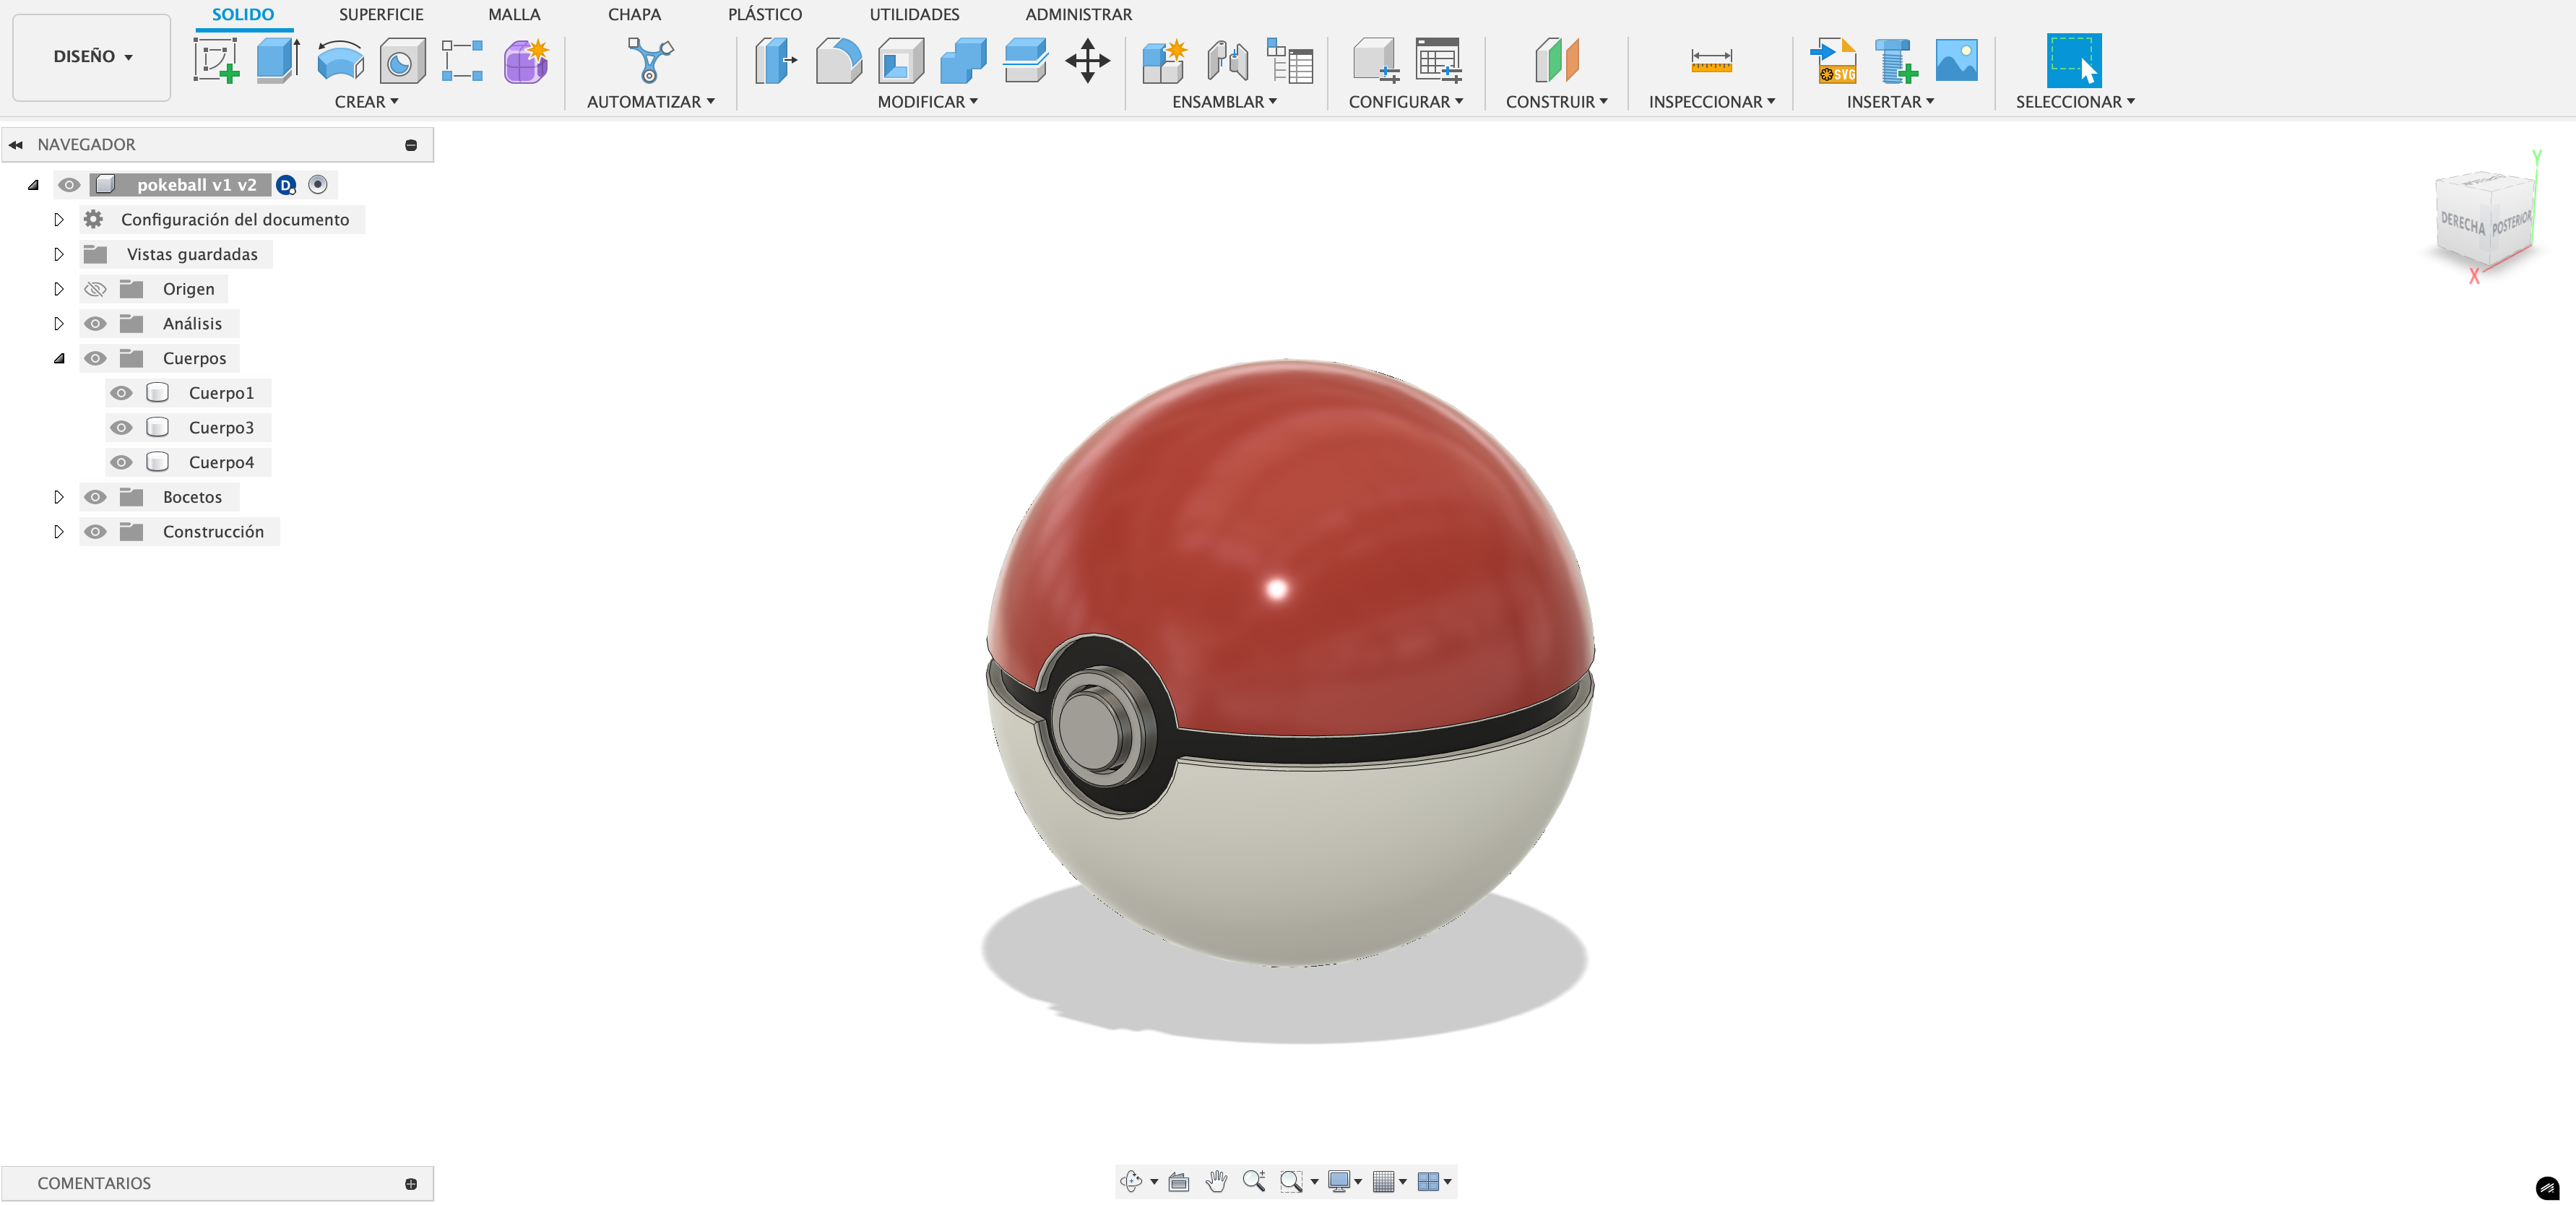Click the Orbit tool in navigation bar
Image resolution: width=2576 pixels, height=1205 pixels.
point(1131,1181)
